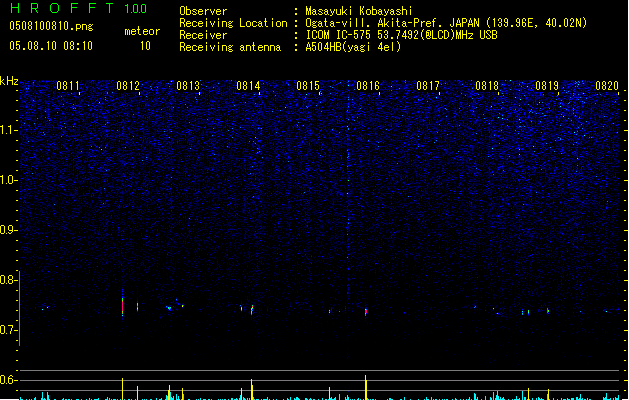Click observer name Masayuki Kobayashi

pos(359,11)
